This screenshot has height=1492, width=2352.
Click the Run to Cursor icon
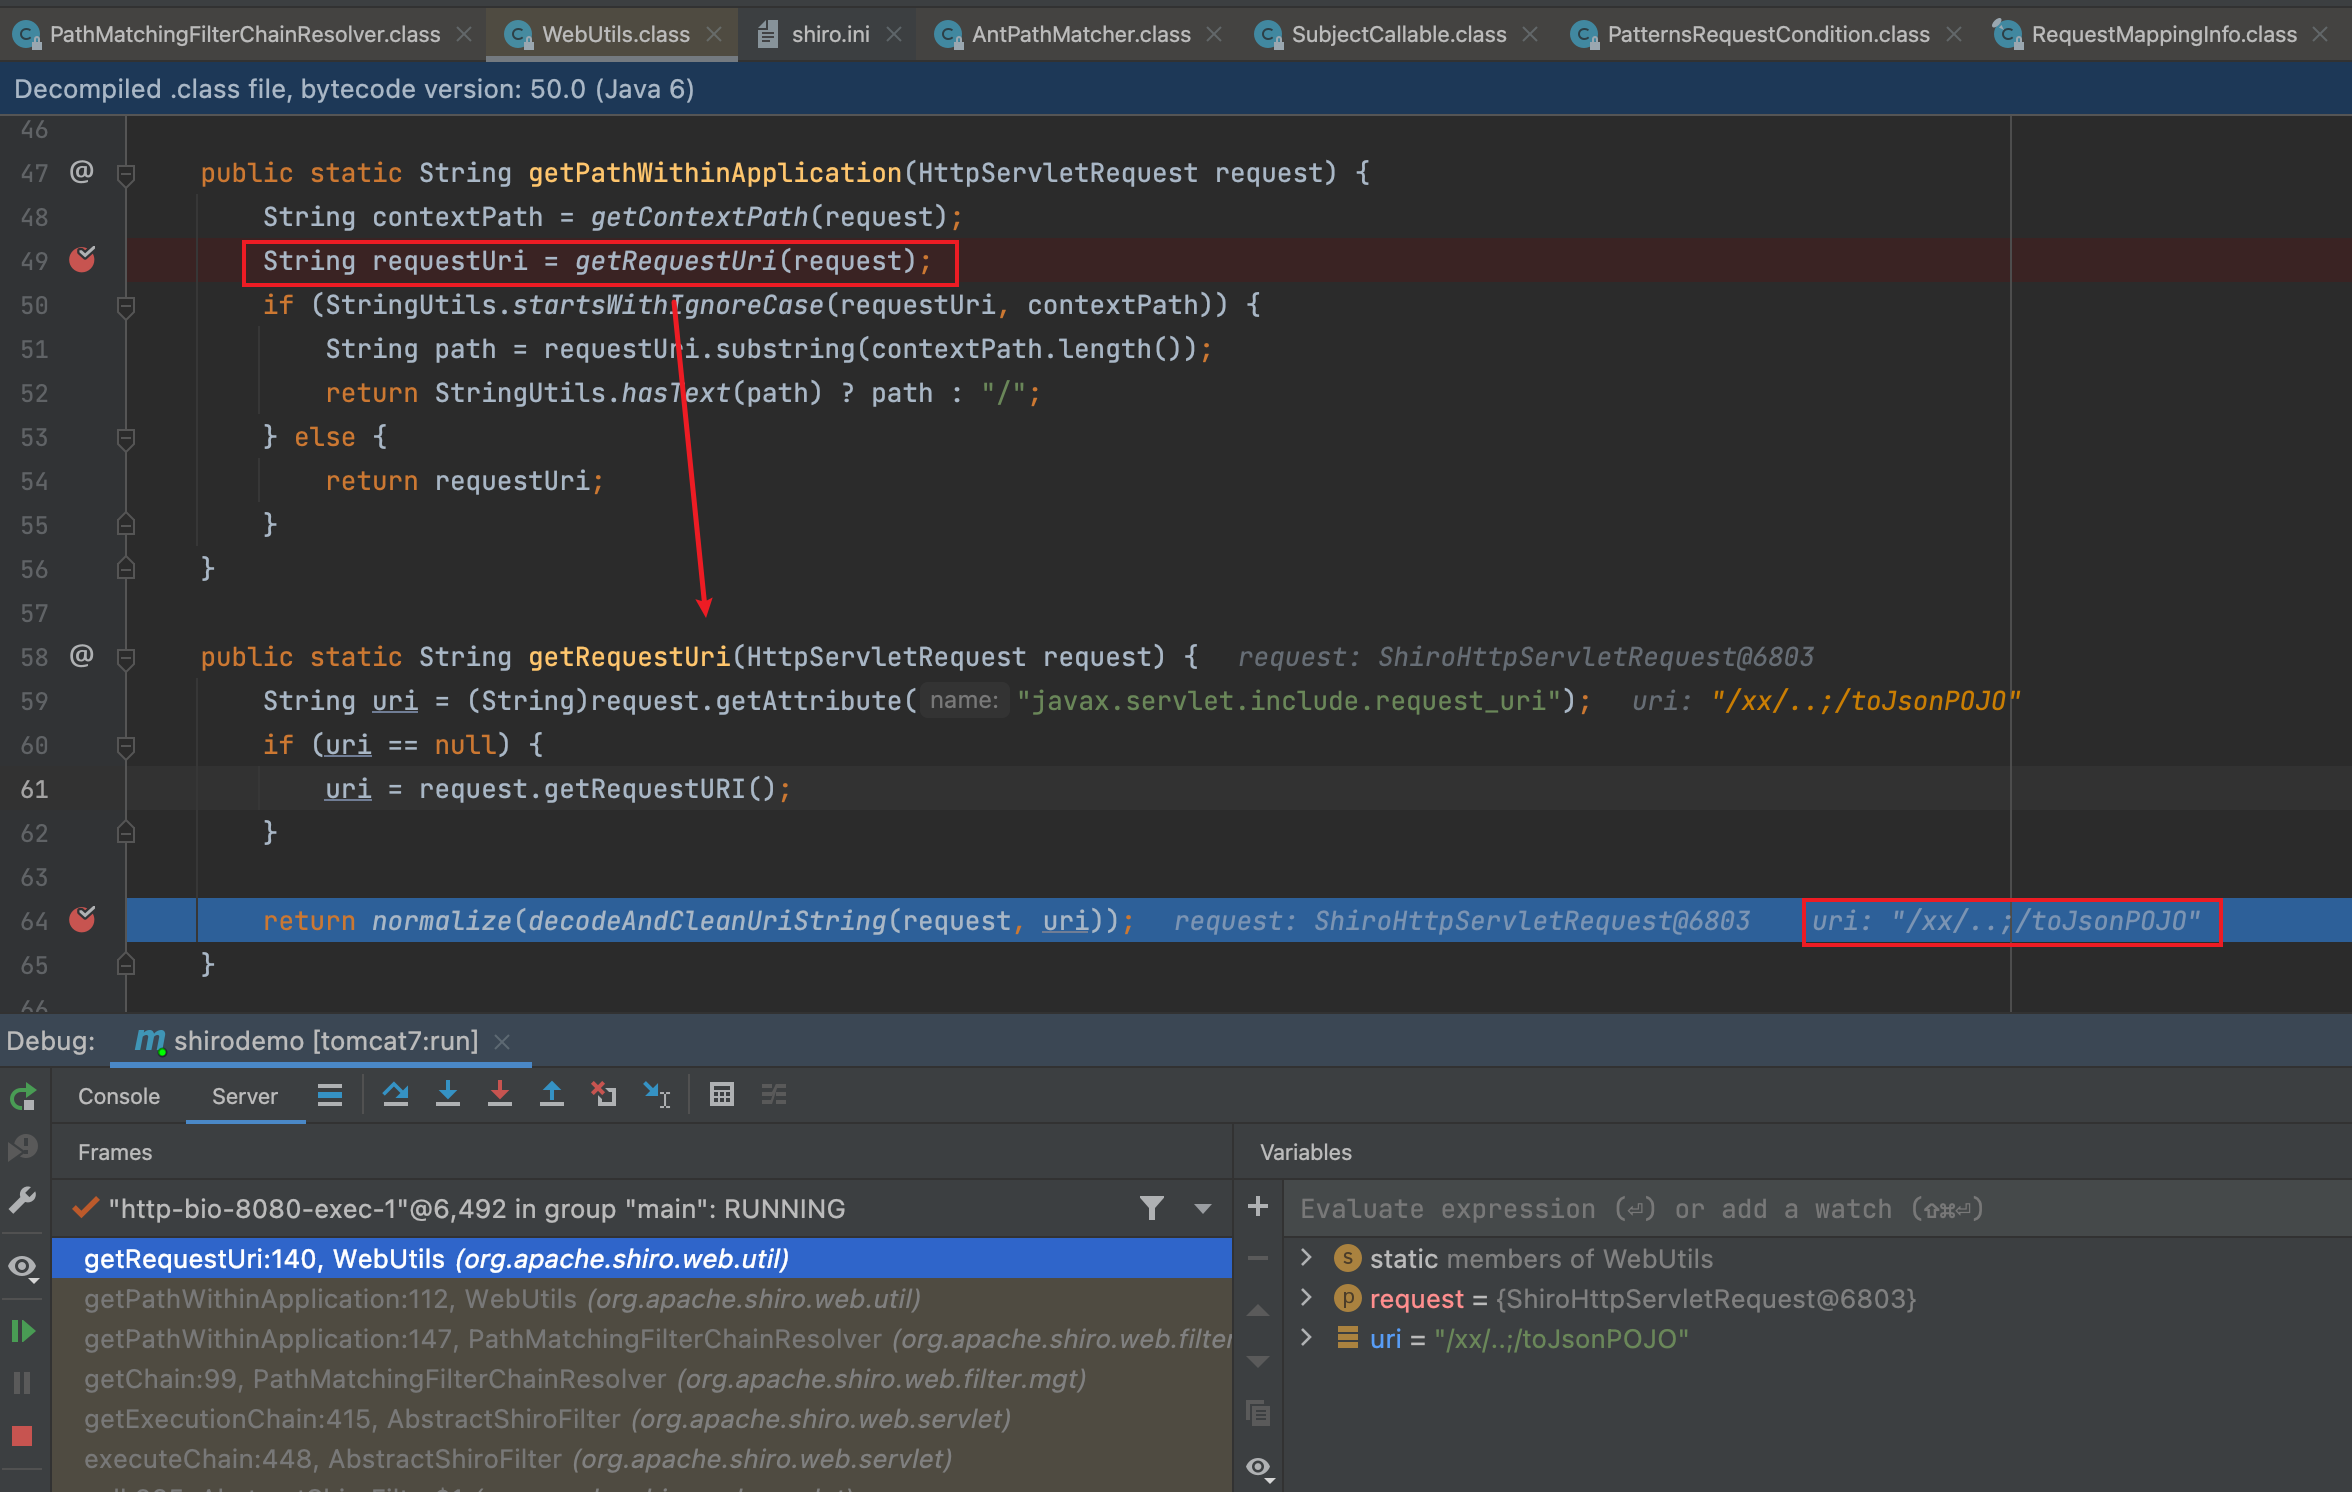pyautogui.click(x=657, y=1095)
